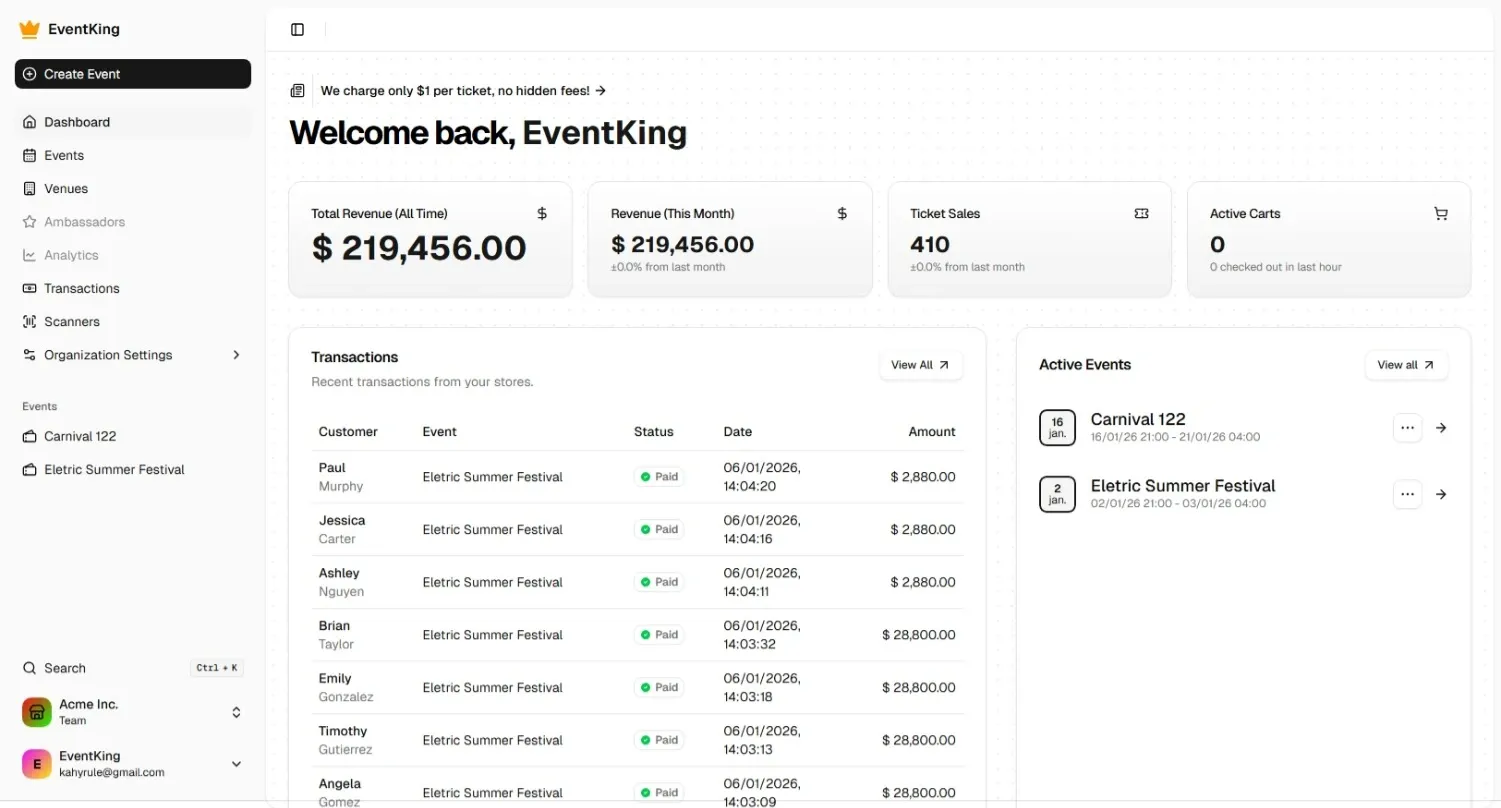Open more options for Eletric Summer Festival
1501x808 pixels.
(1407, 494)
